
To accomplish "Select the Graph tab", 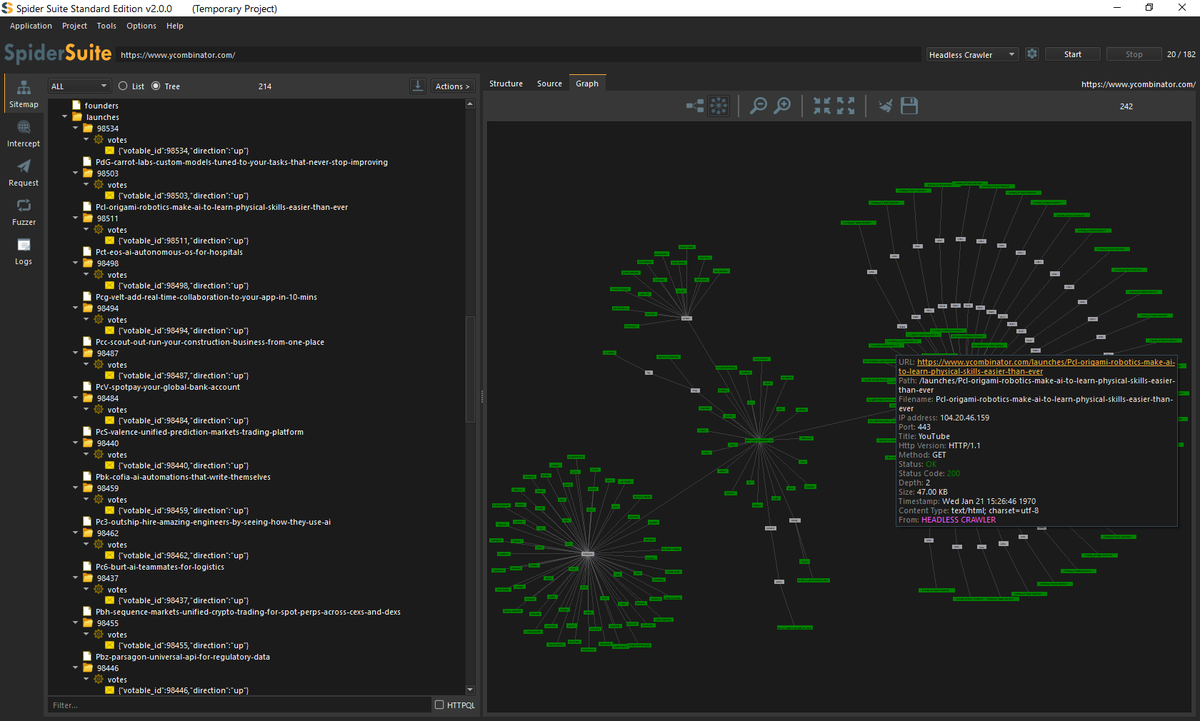I will (587, 84).
